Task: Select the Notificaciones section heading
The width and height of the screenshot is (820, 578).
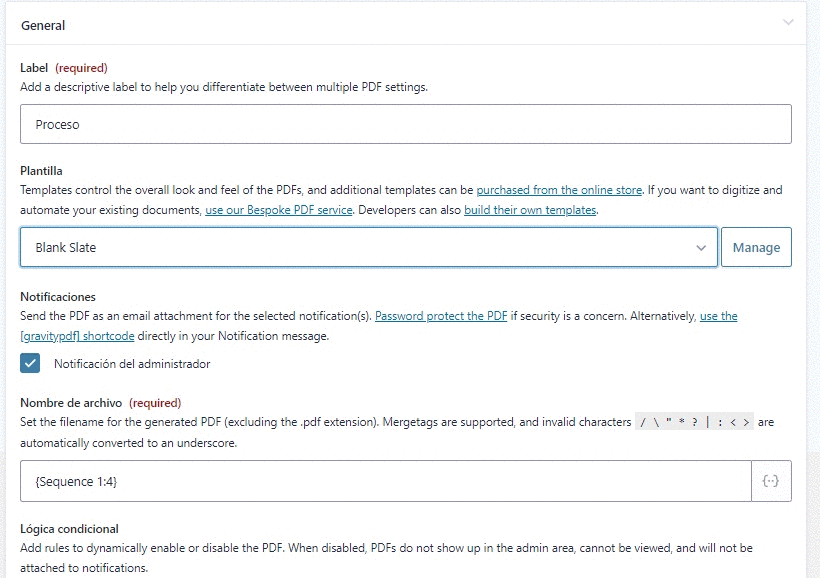Action: point(58,297)
